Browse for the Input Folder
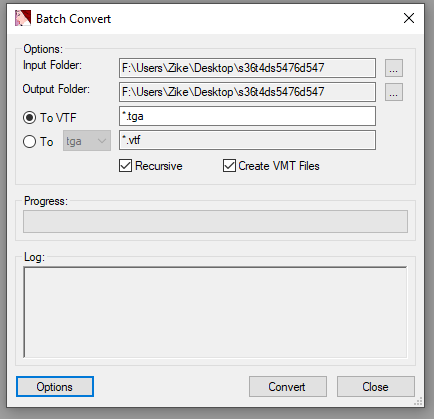This screenshot has height=419, width=434. click(x=394, y=68)
